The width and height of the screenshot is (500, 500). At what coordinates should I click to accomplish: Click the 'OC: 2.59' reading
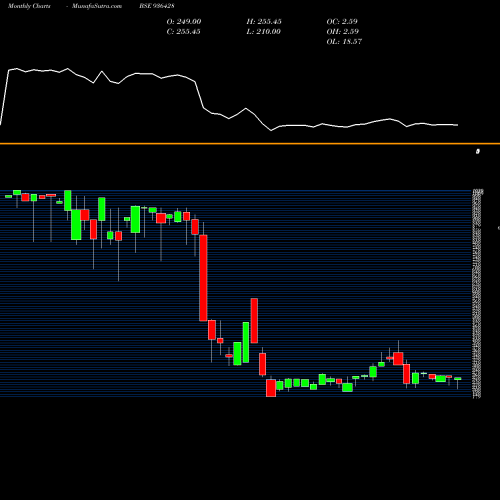342,22
